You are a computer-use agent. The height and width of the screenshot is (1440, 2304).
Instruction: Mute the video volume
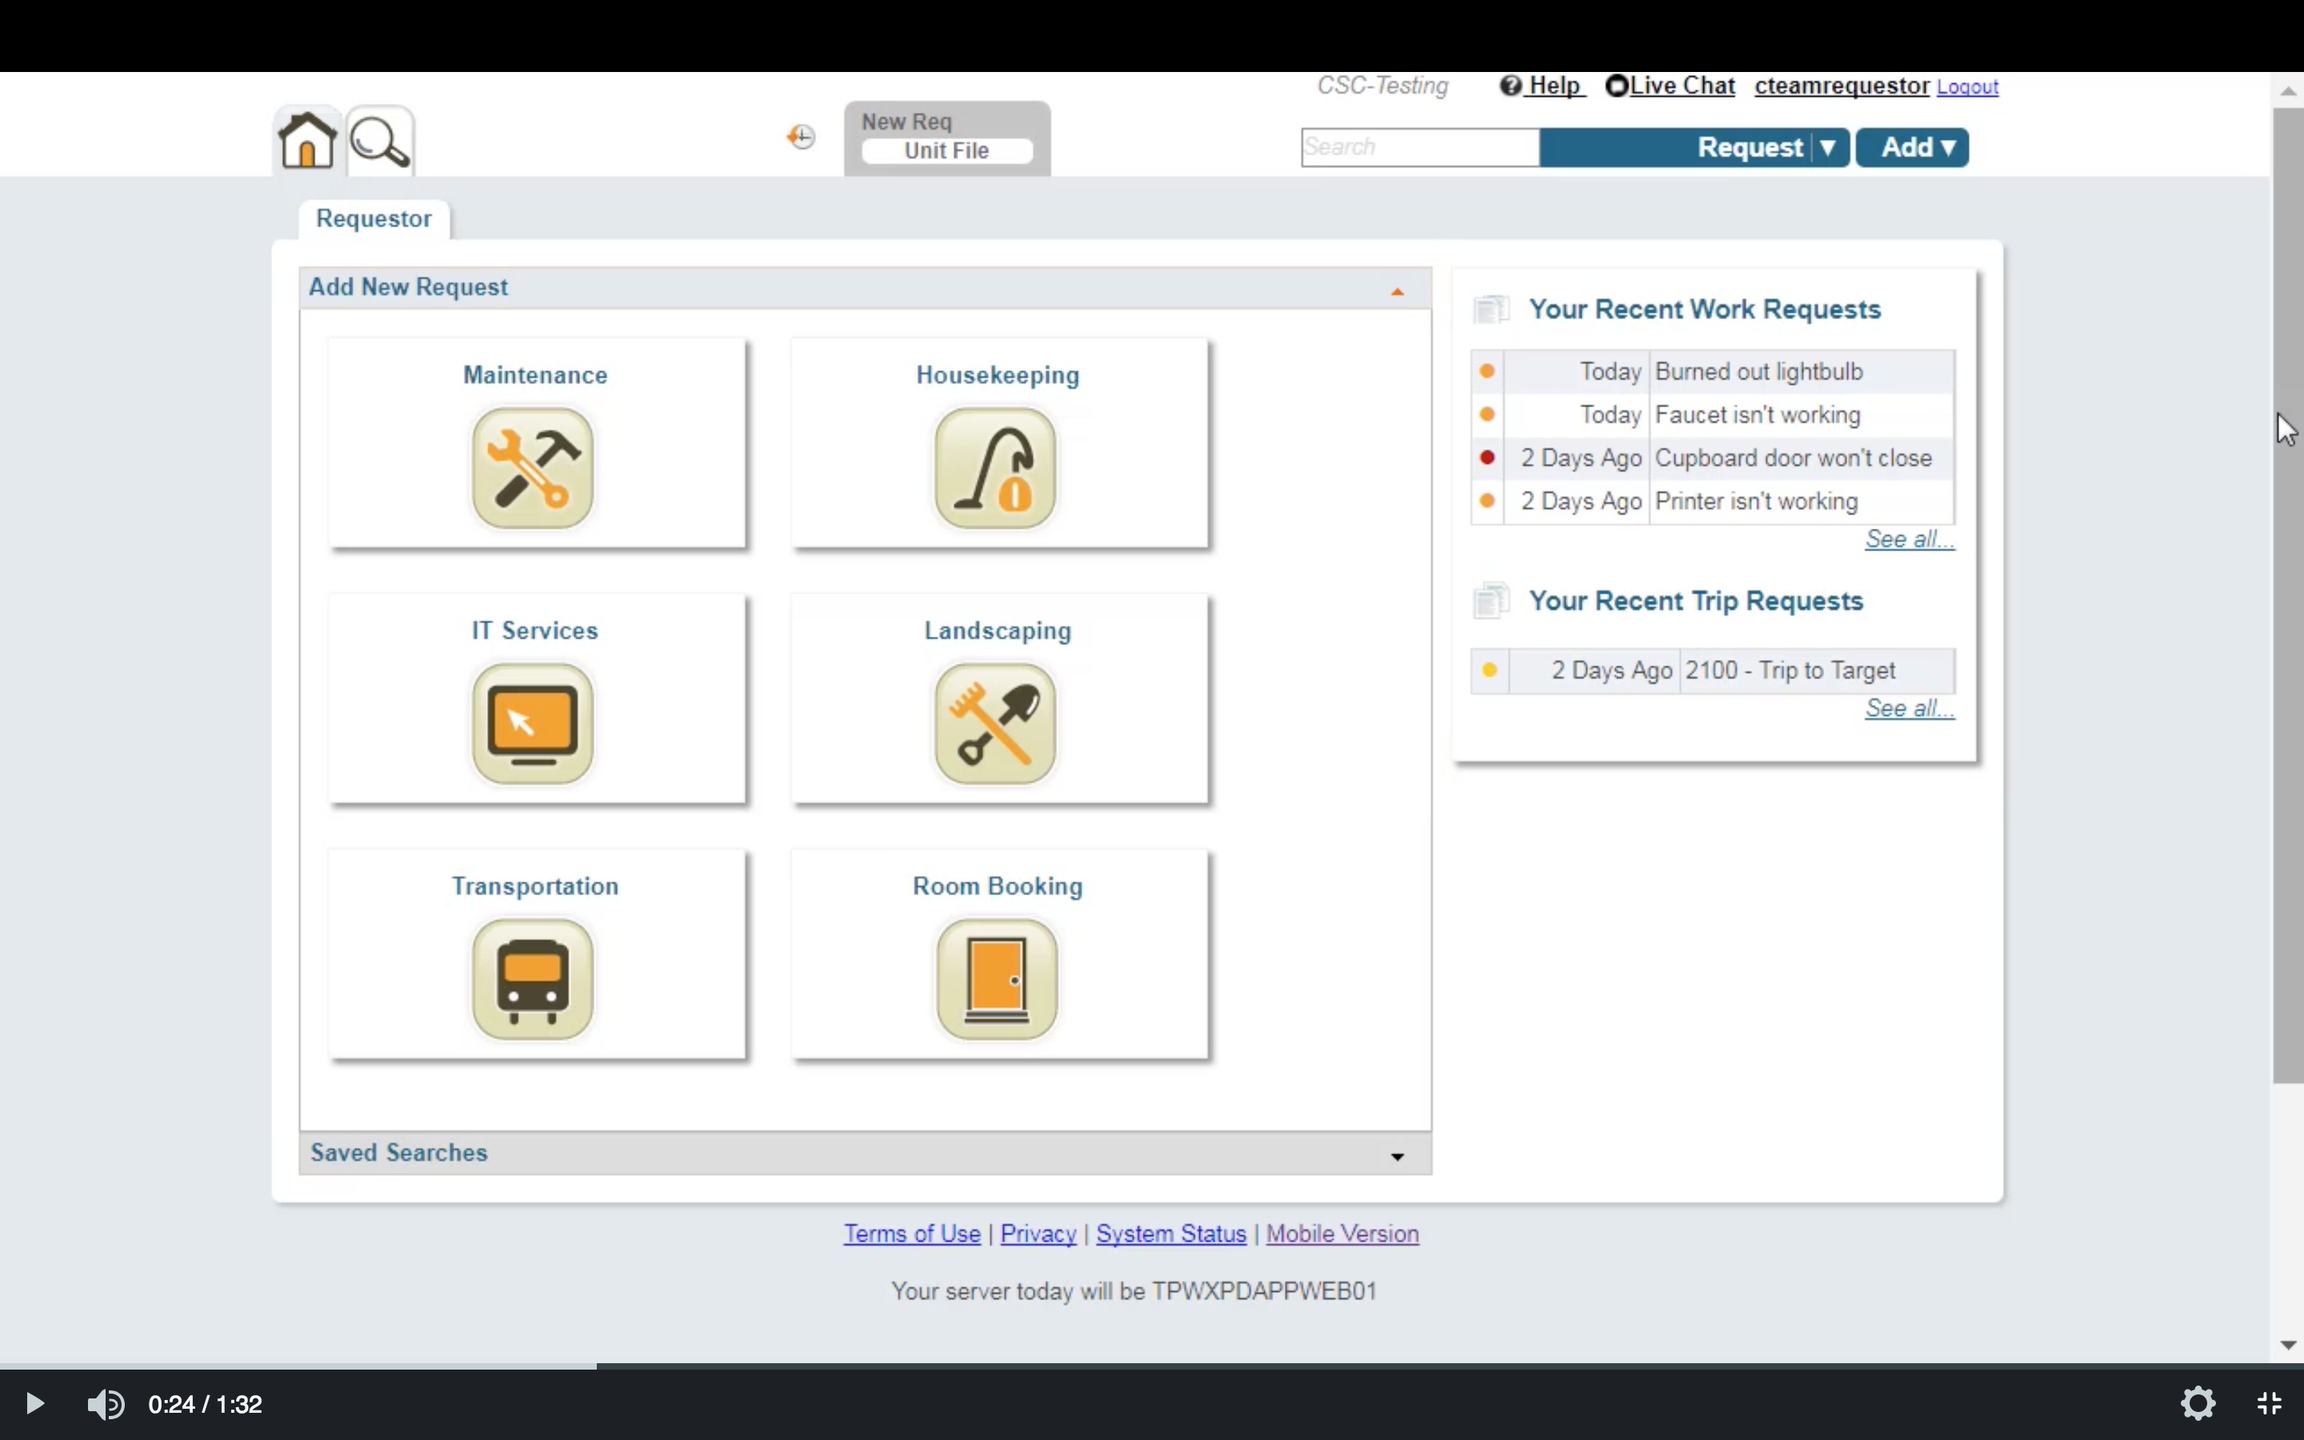[105, 1404]
